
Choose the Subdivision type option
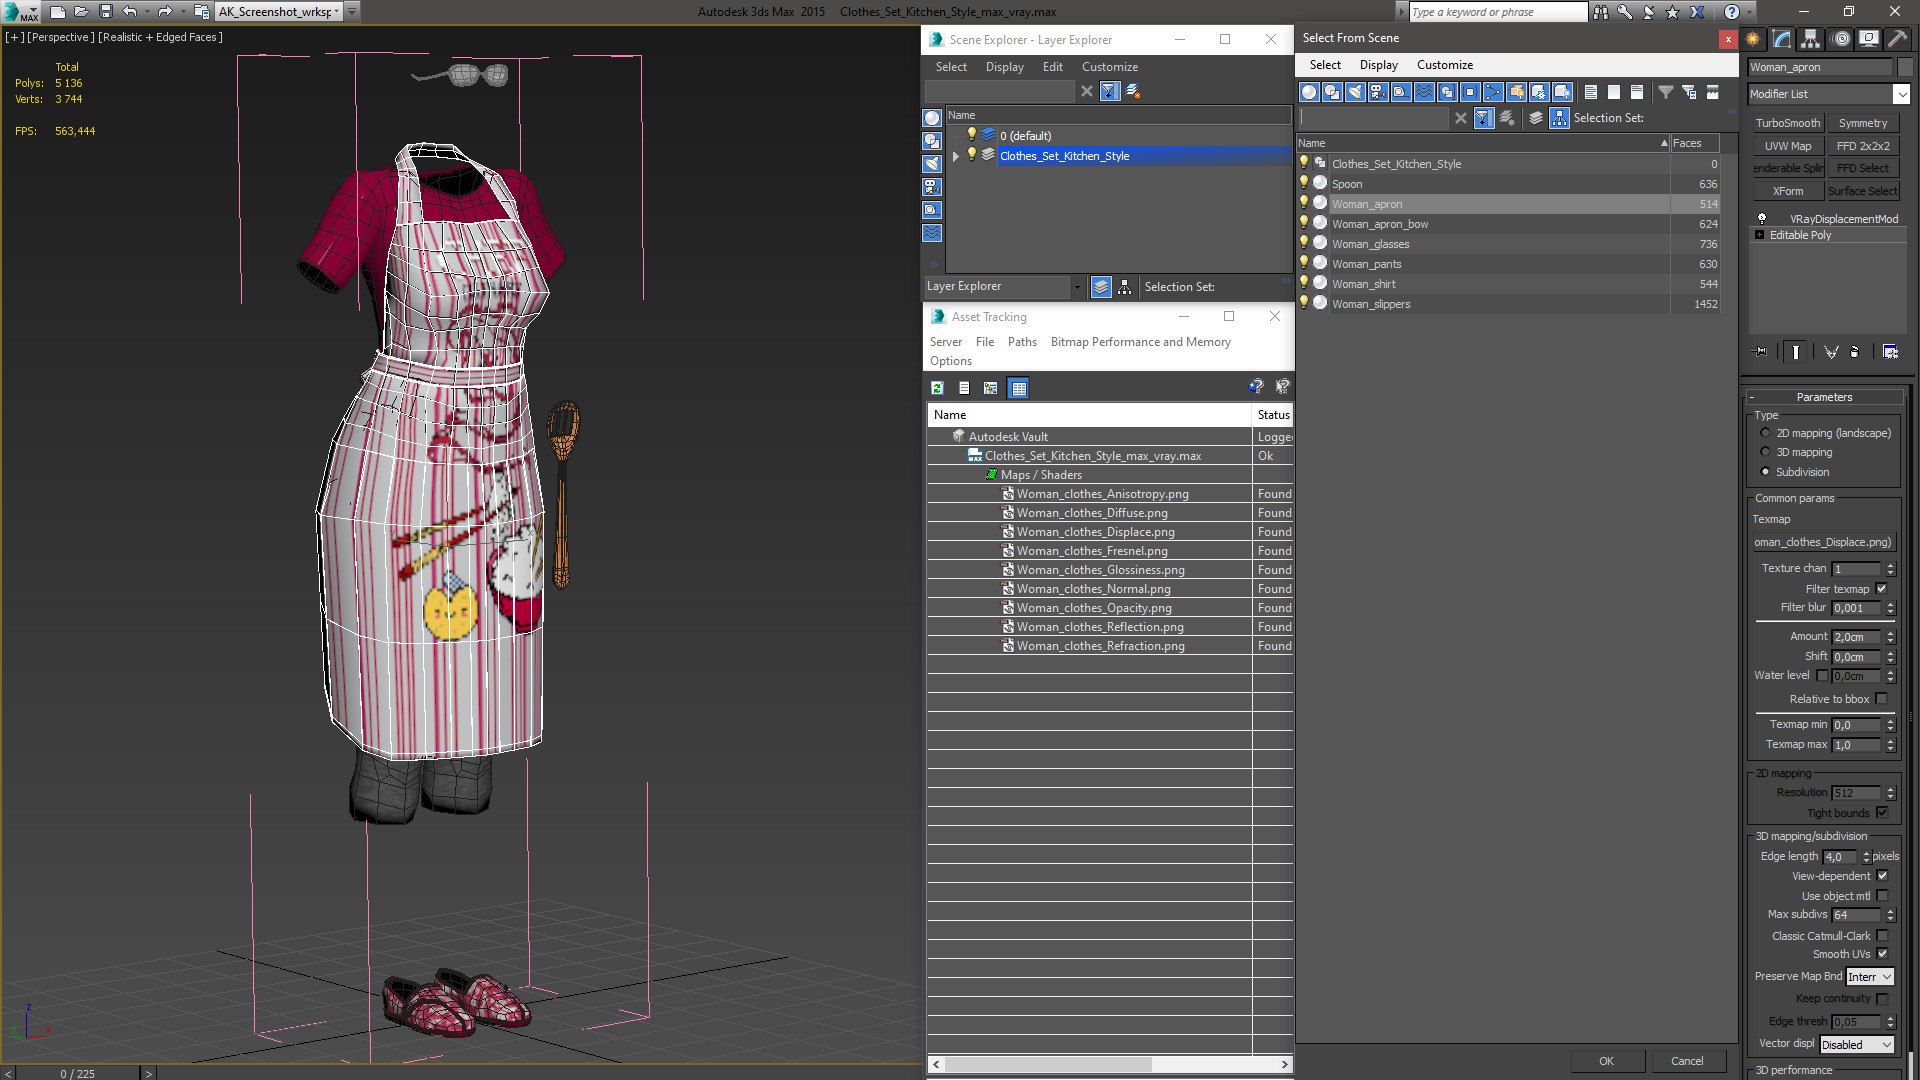click(x=1765, y=472)
